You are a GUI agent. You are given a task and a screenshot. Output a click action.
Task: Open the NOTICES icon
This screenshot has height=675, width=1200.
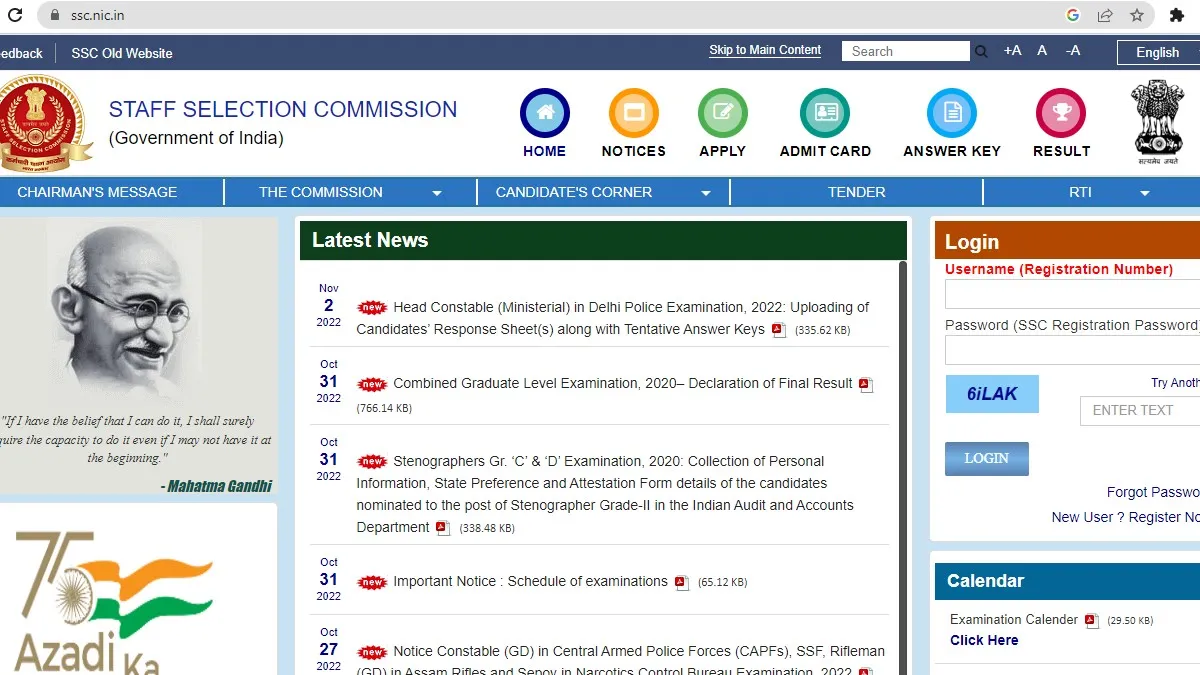633,113
